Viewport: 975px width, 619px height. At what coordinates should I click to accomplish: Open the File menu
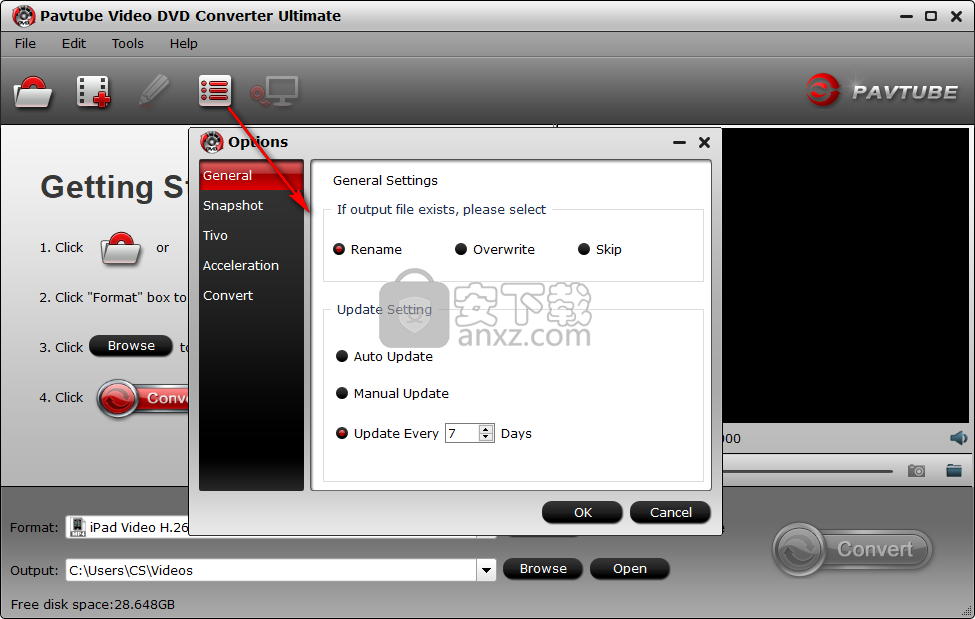coord(25,44)
